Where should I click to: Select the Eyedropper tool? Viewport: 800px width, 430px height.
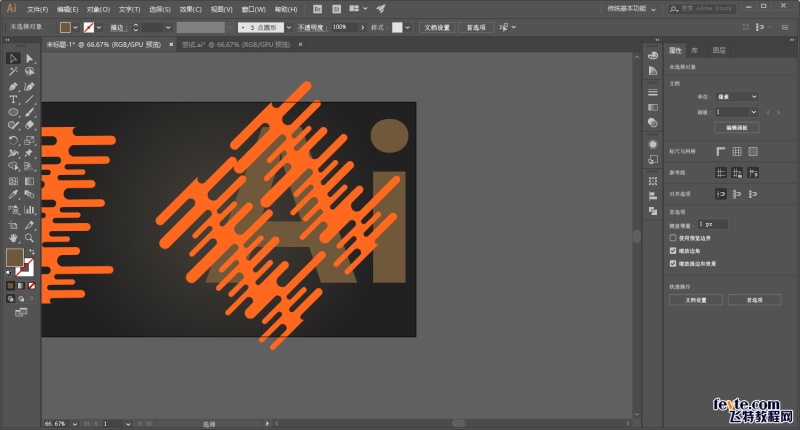click(13, 194)
